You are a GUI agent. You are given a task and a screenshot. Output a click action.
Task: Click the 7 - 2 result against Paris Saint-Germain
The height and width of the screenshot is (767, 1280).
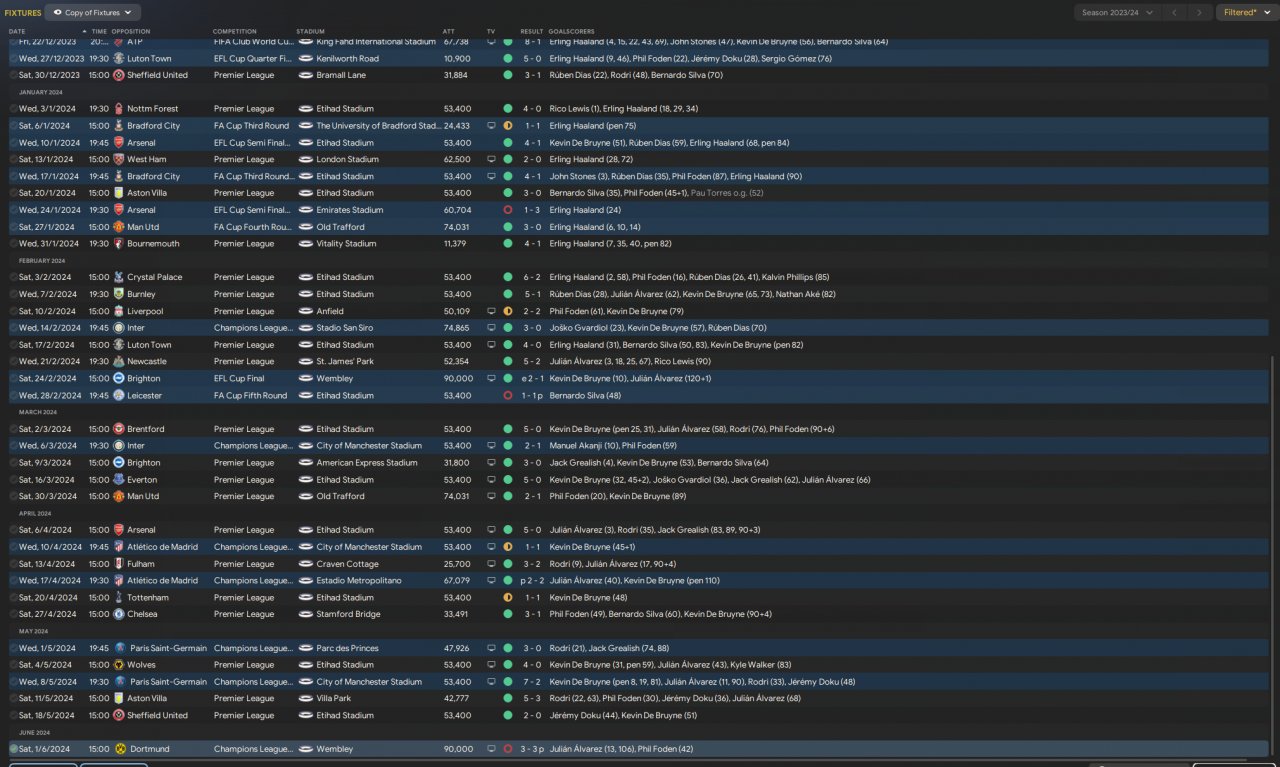pos(532,682)
